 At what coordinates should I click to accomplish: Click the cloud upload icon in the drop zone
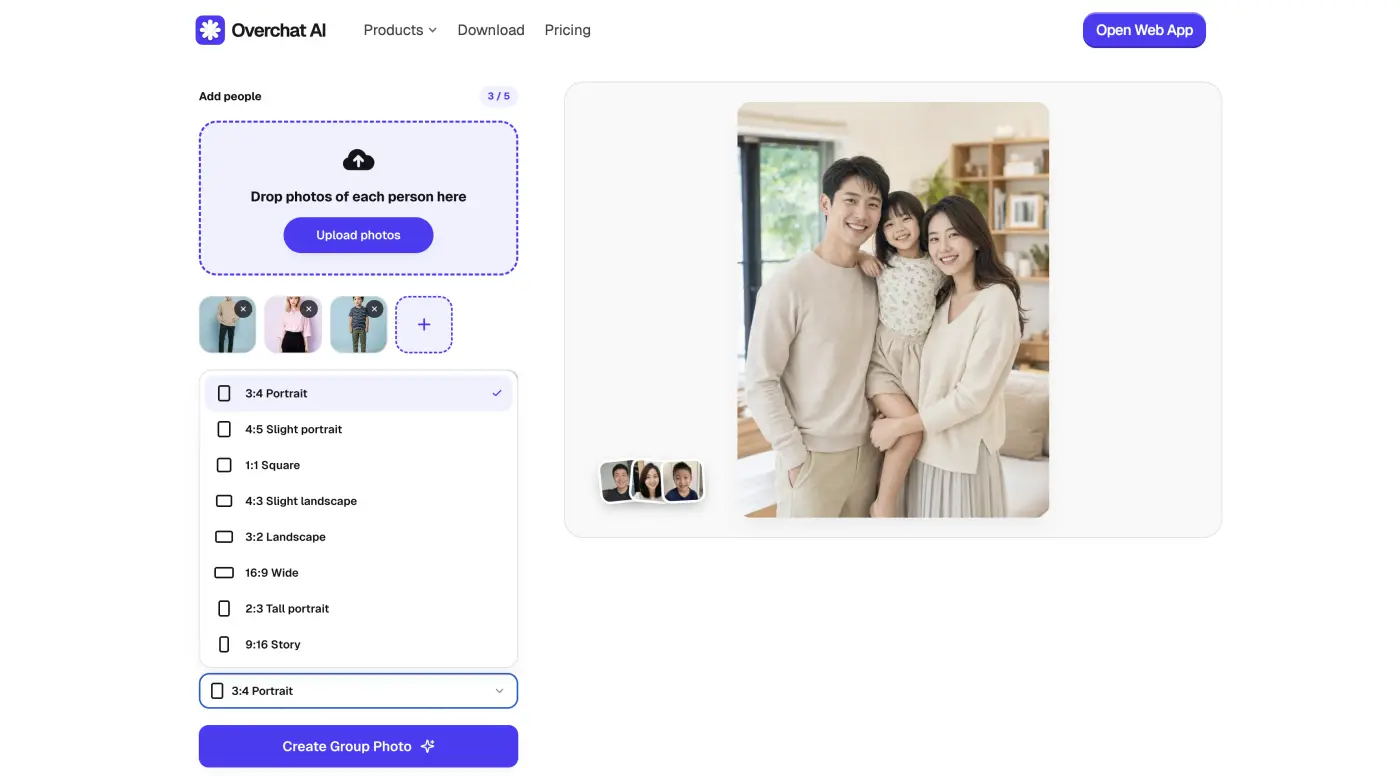coord(358,160)
